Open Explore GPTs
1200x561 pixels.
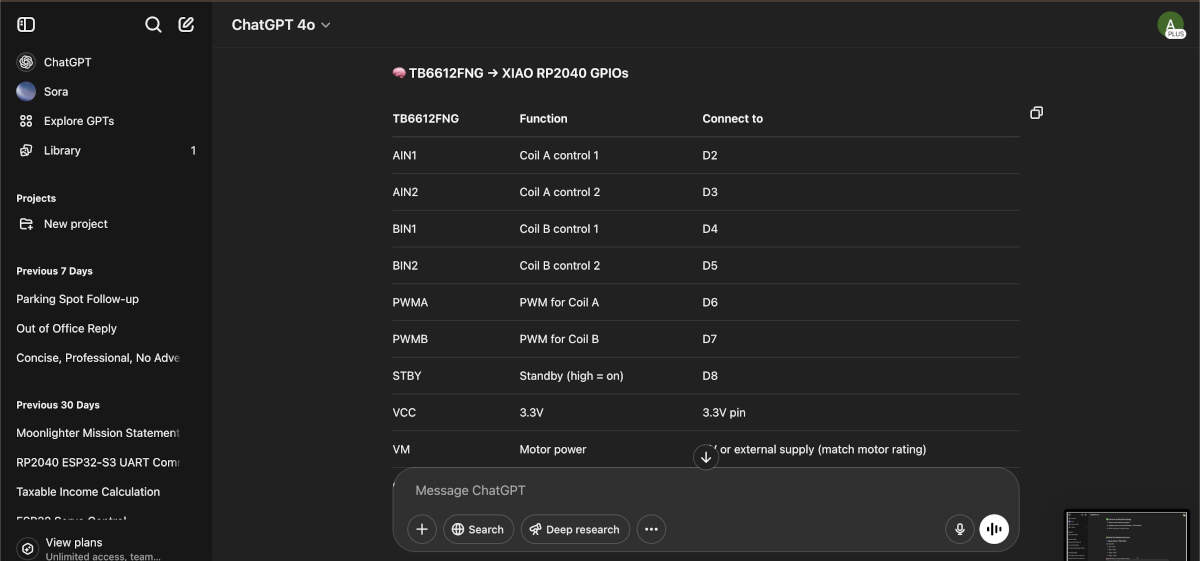[x=106, y=121]
